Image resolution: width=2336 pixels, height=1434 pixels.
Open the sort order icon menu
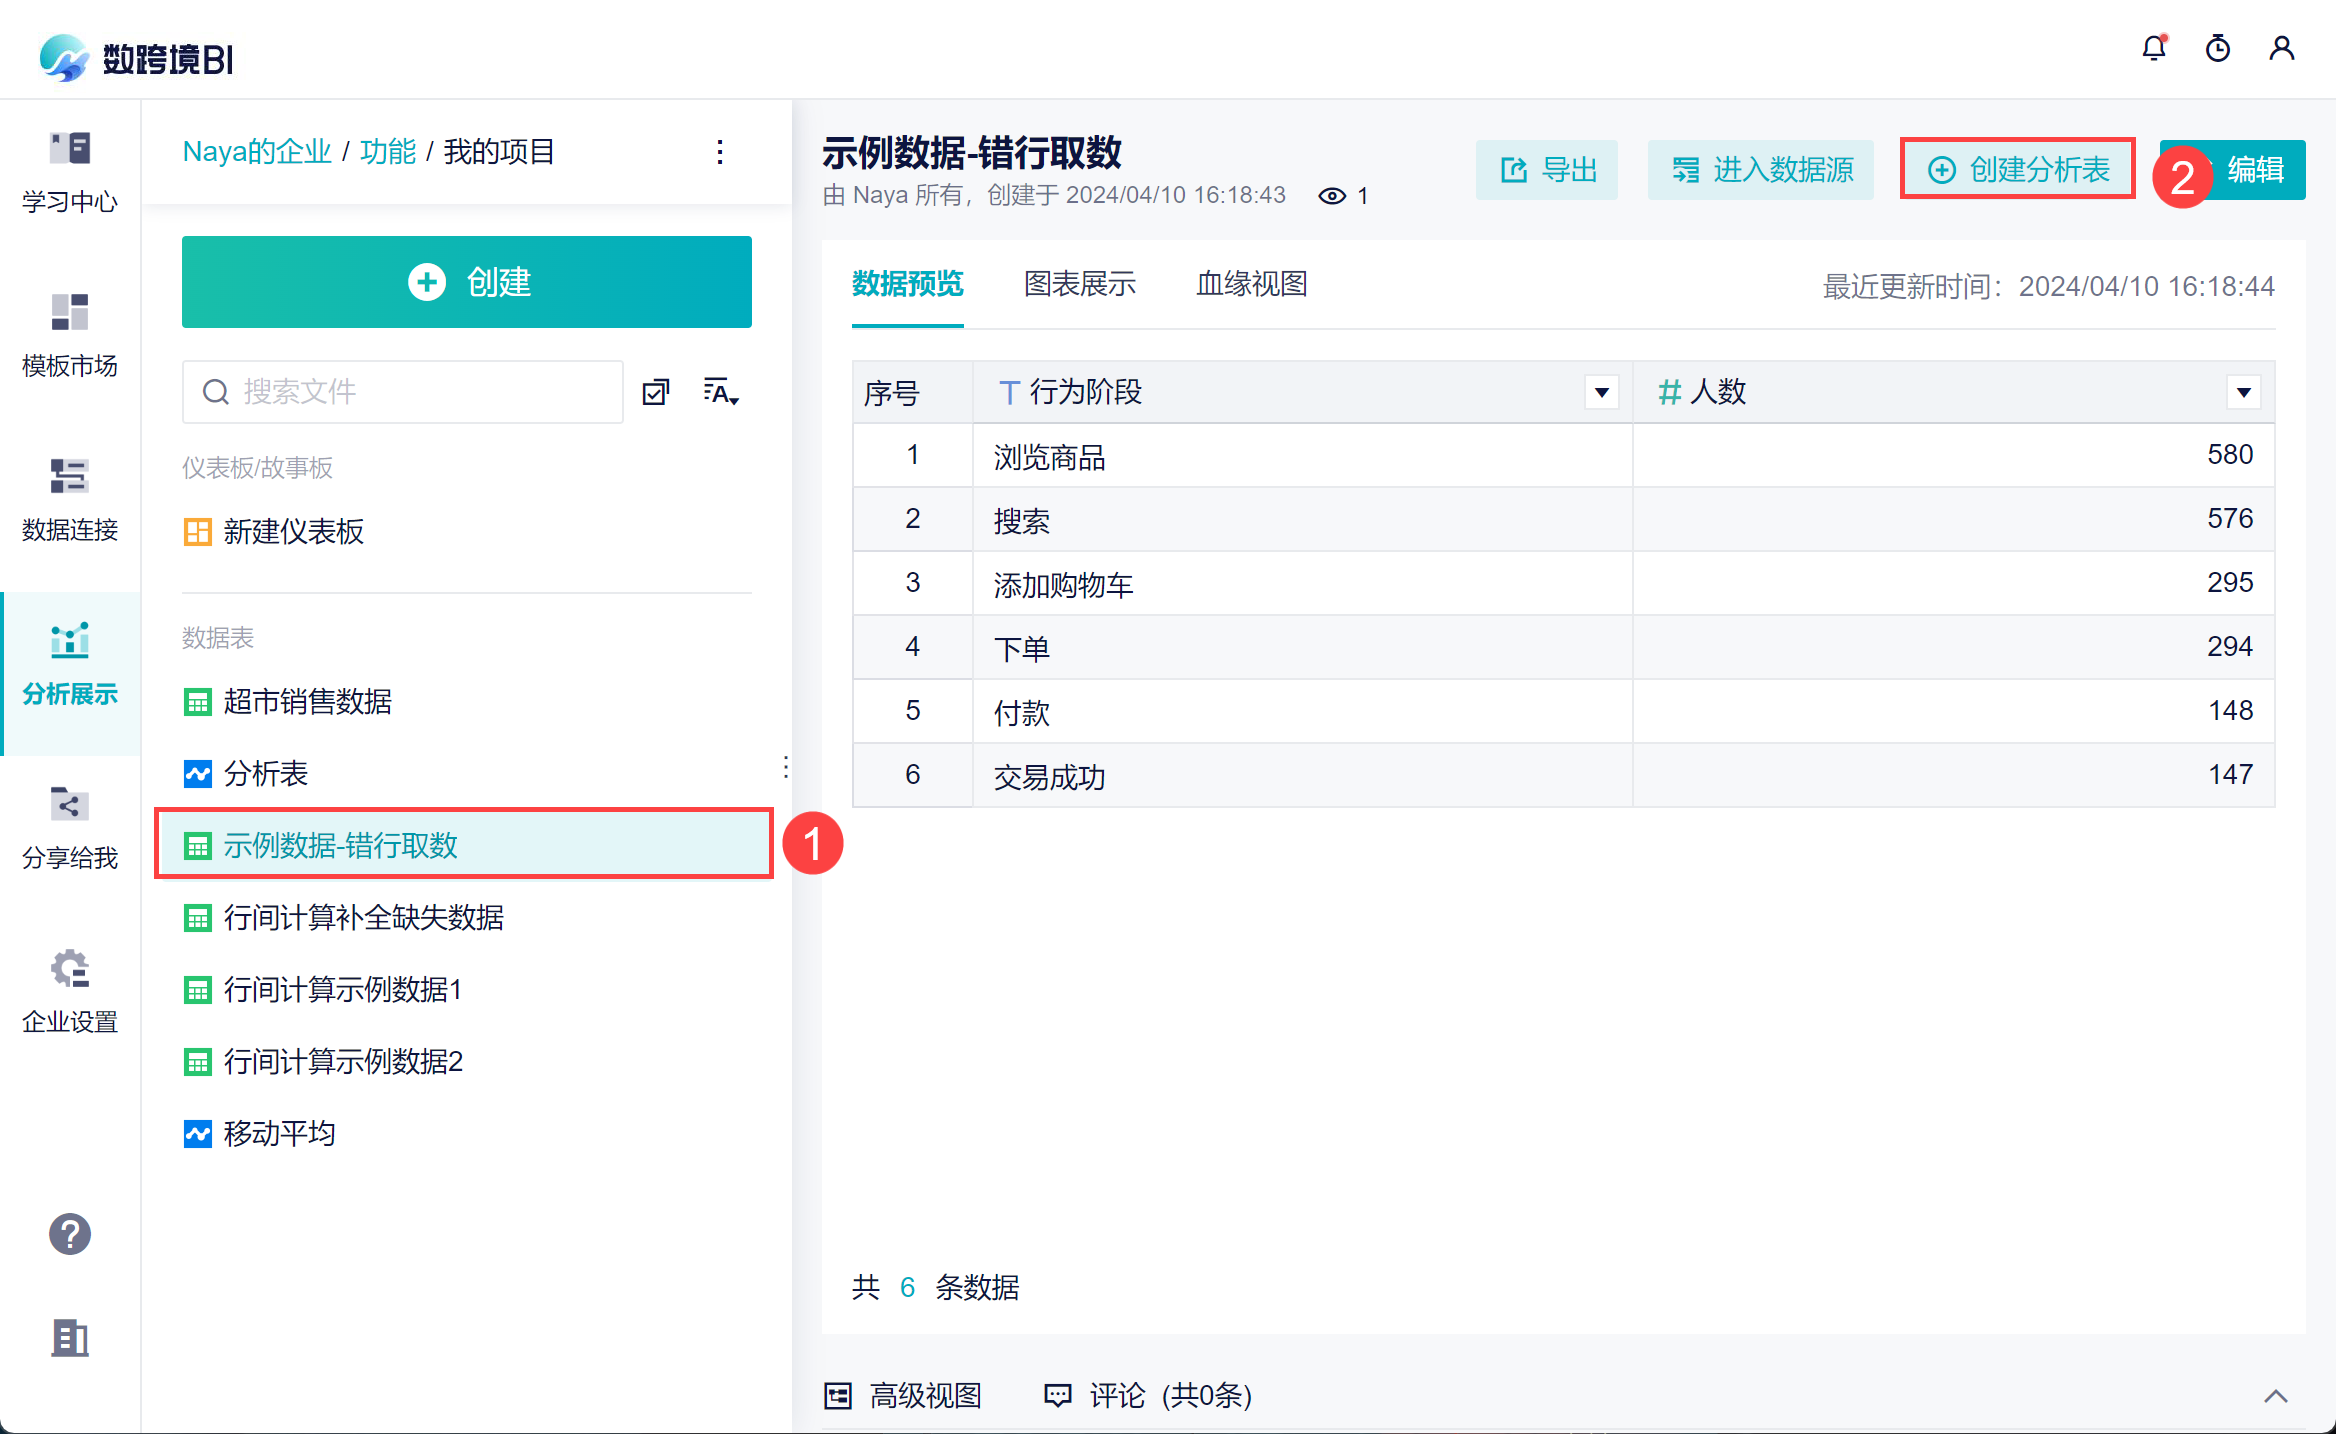[x=720, y=392]
